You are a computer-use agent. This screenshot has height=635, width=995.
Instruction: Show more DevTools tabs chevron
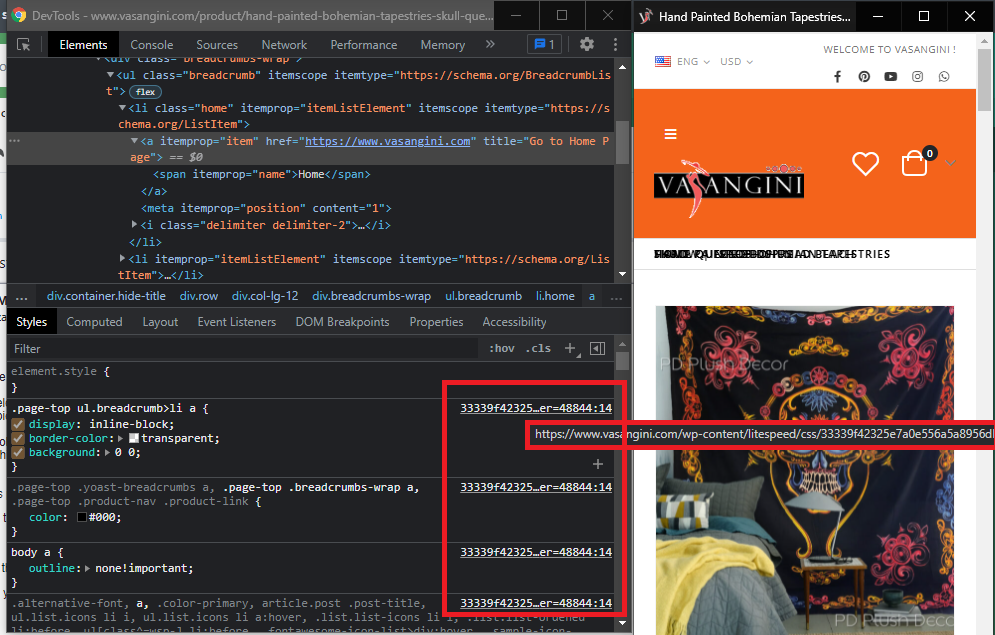[x=490, y=44]
